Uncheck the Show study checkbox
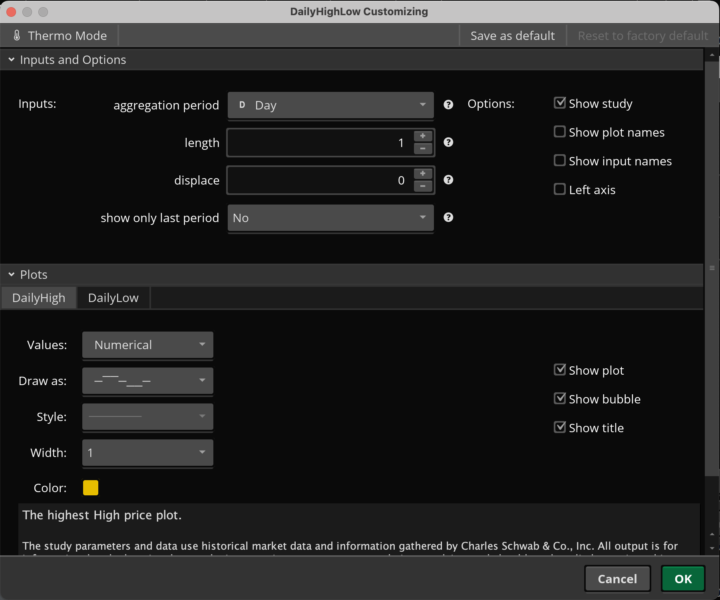This screenshot has width=720, height=600. click(560, 103)
